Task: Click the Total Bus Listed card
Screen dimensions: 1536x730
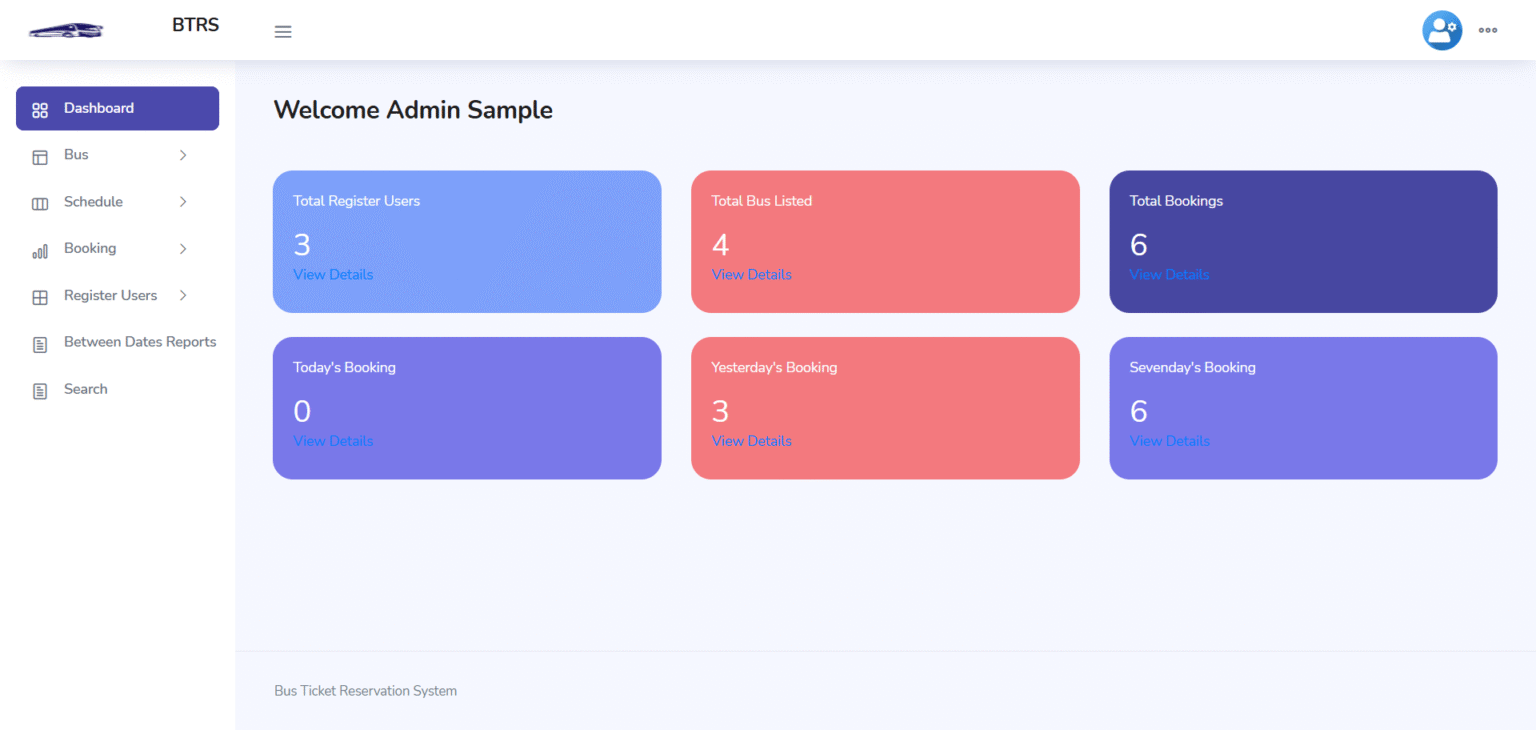Action: [885, 241]
